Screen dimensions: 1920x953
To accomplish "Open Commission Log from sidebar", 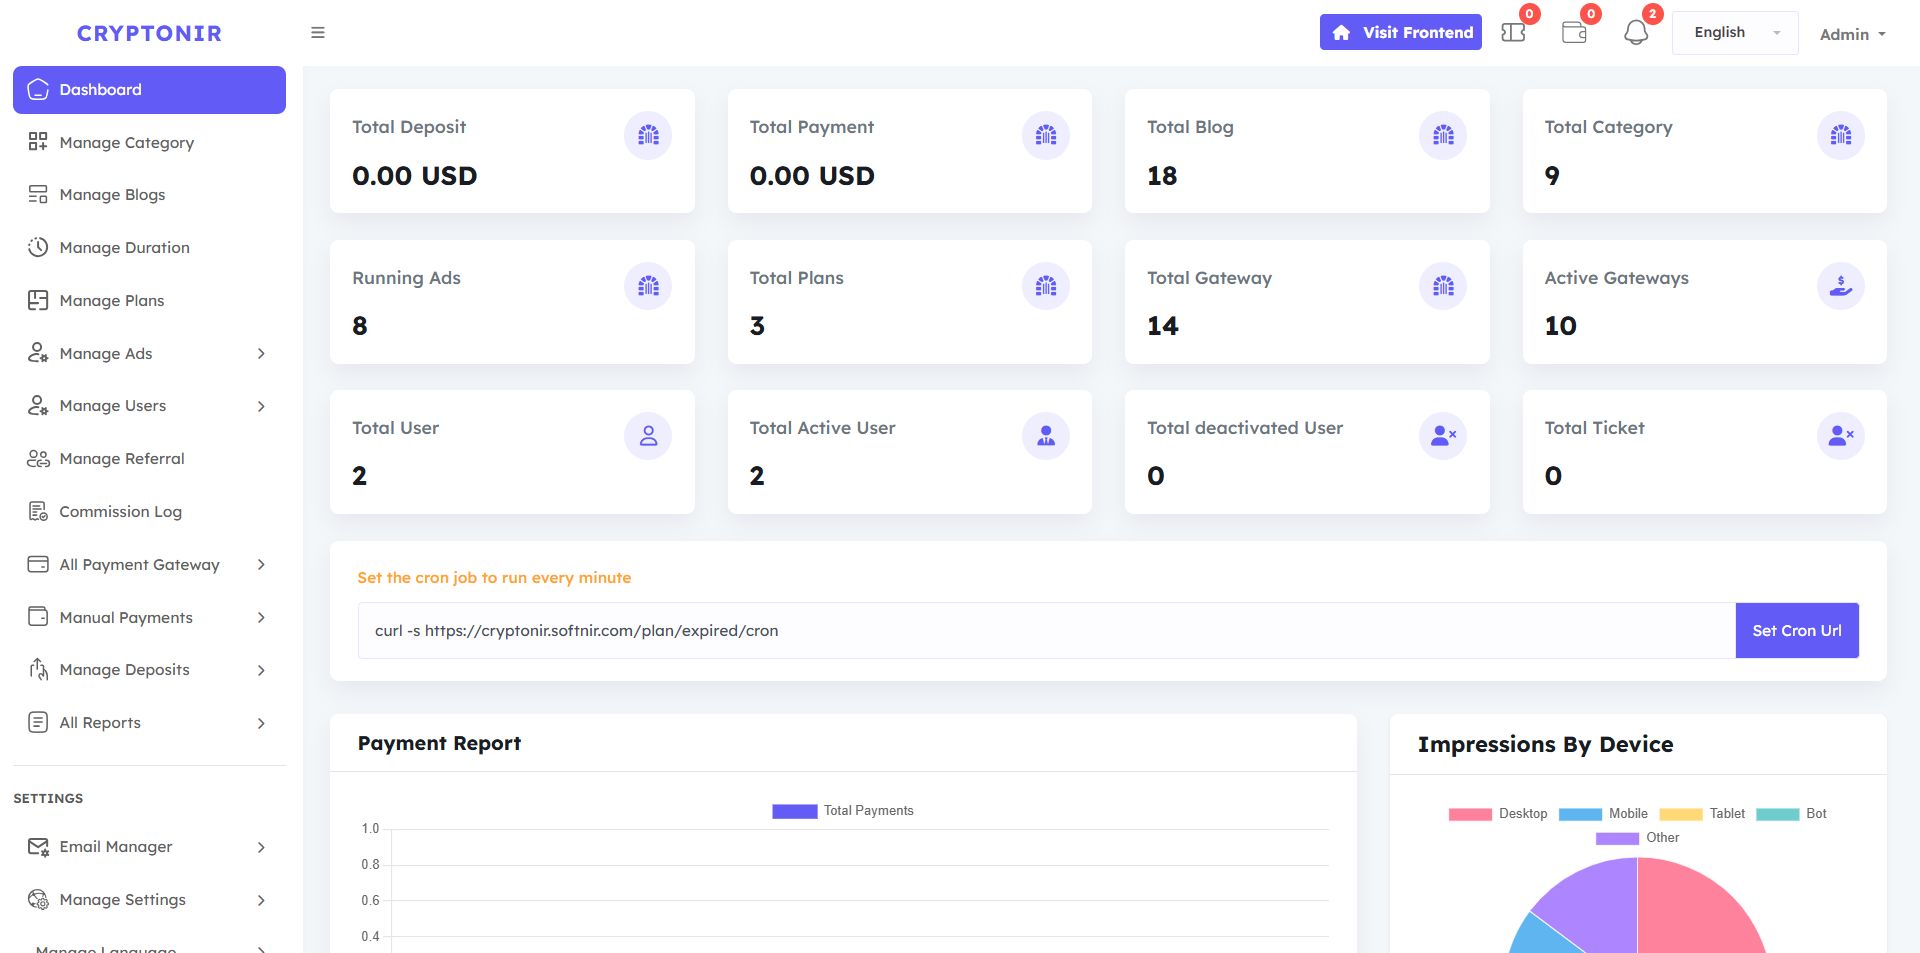I will click(120, 512).
